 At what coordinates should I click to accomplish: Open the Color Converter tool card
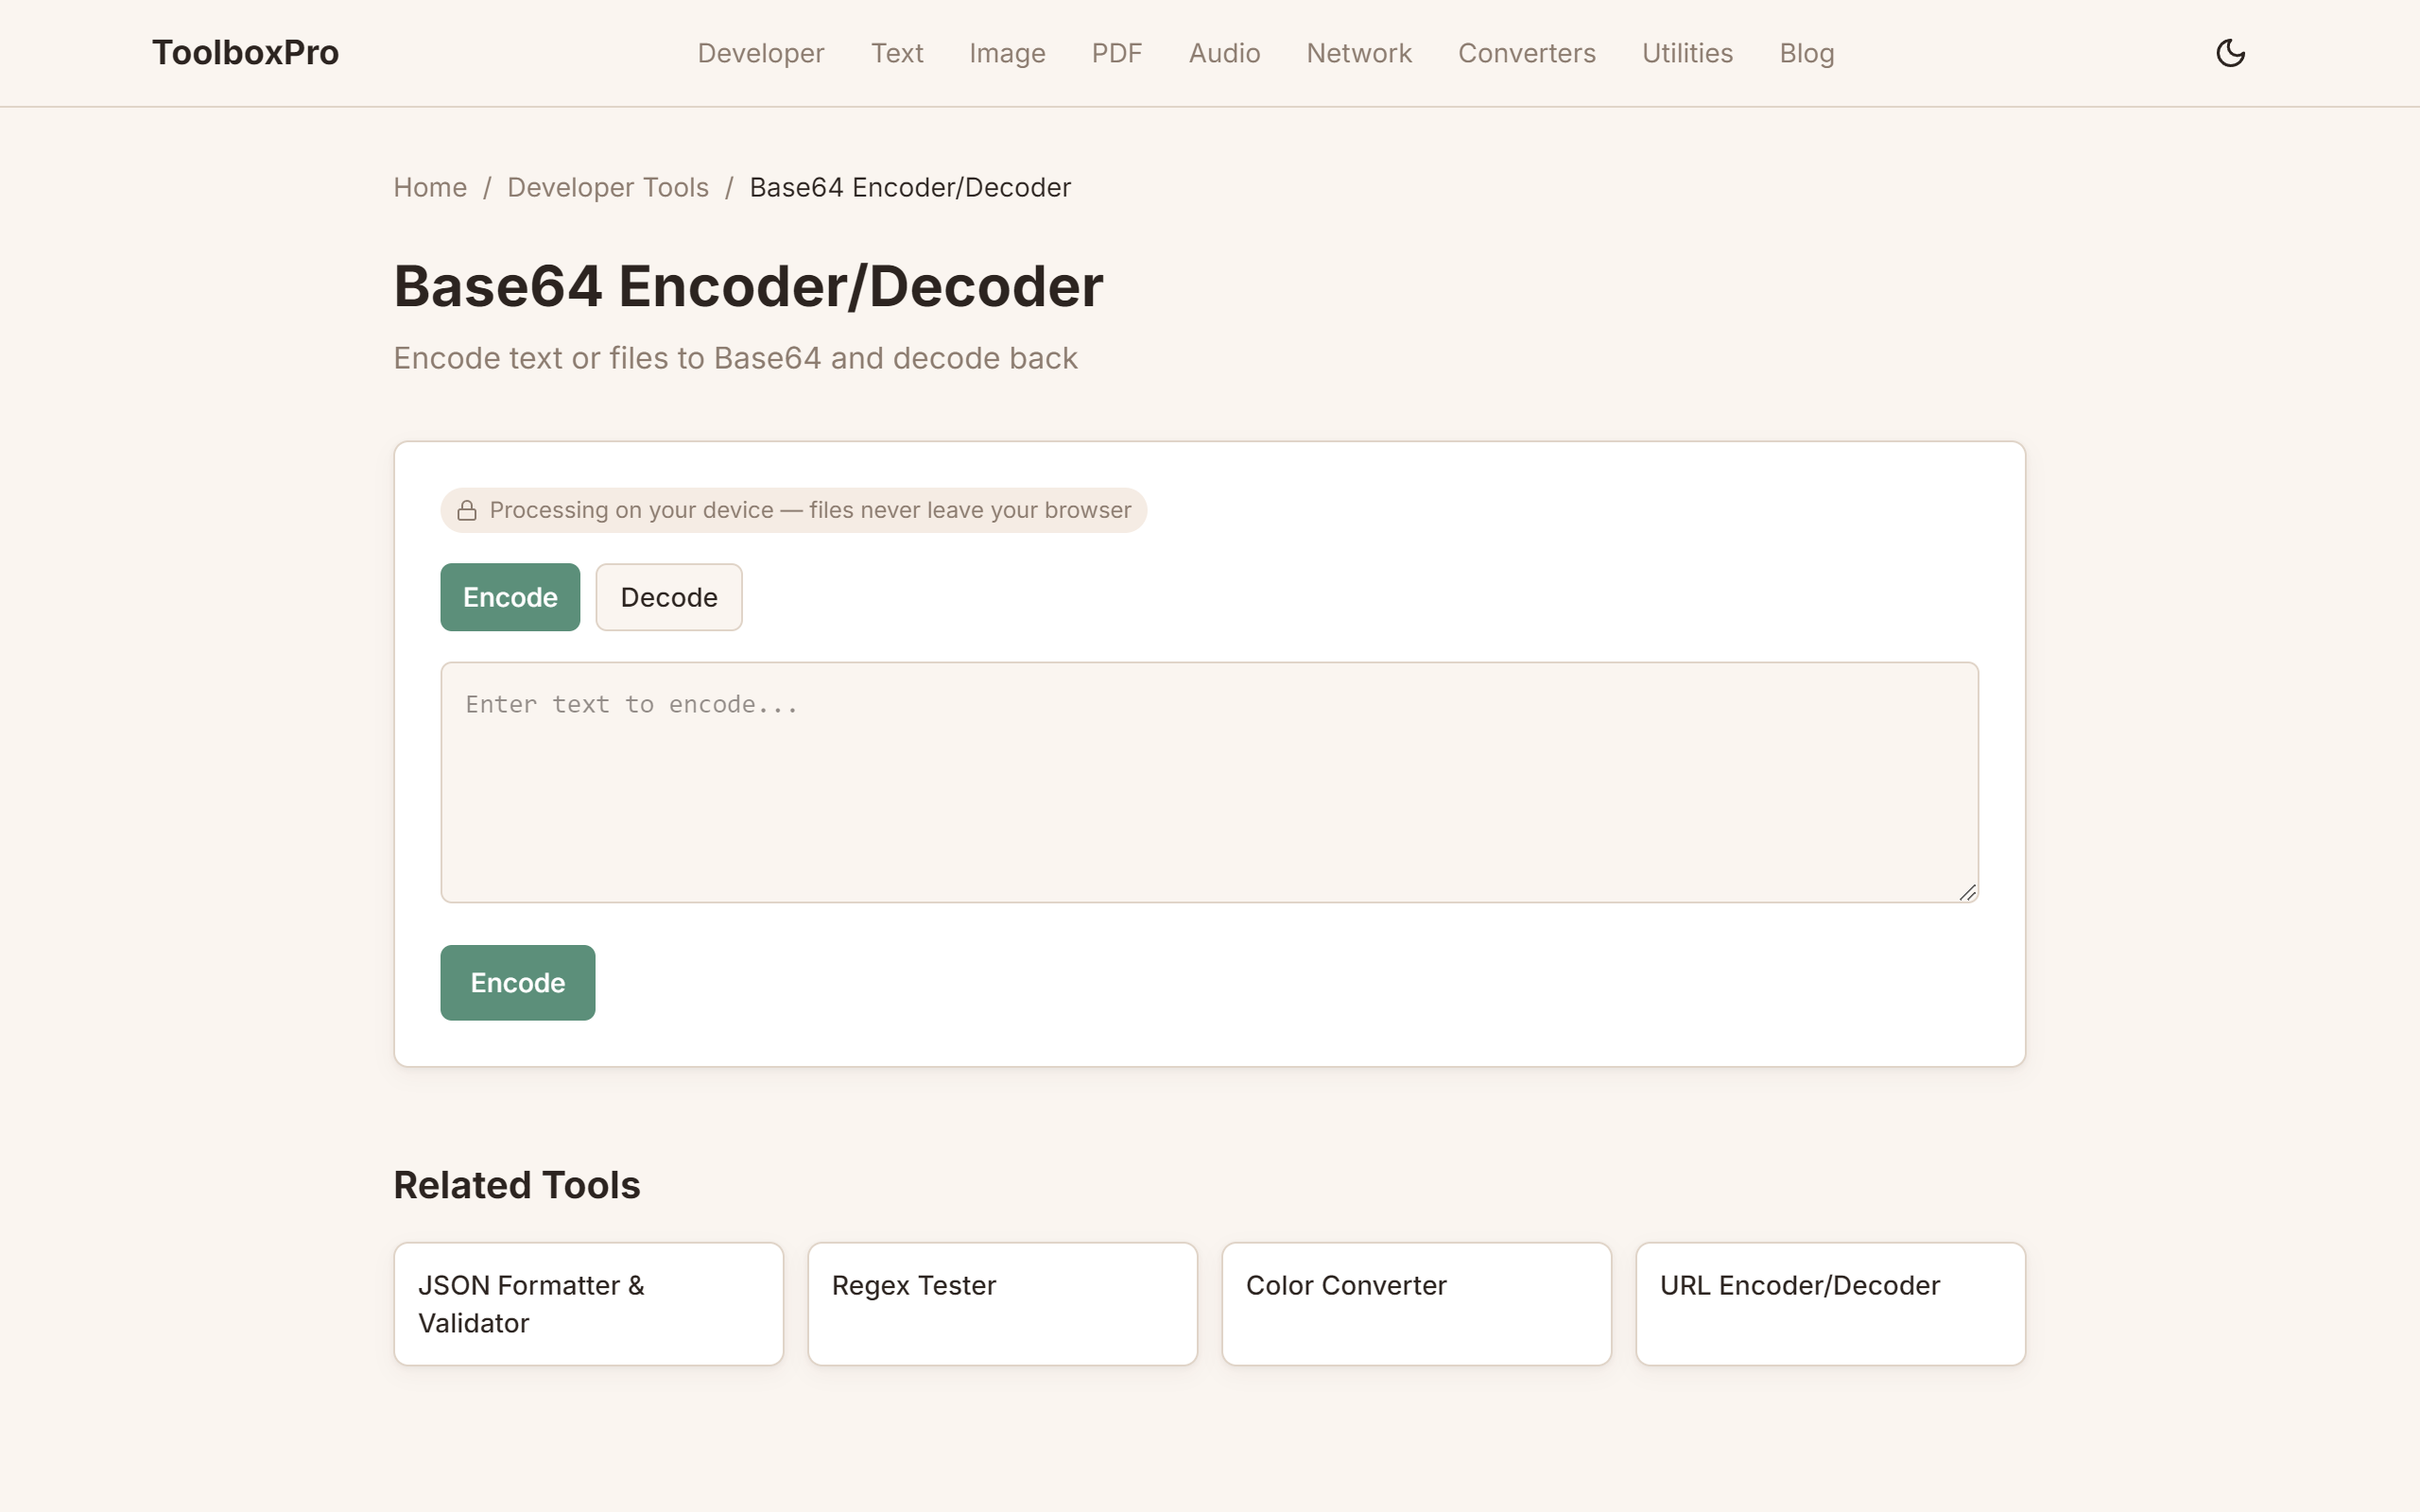1416,1304
